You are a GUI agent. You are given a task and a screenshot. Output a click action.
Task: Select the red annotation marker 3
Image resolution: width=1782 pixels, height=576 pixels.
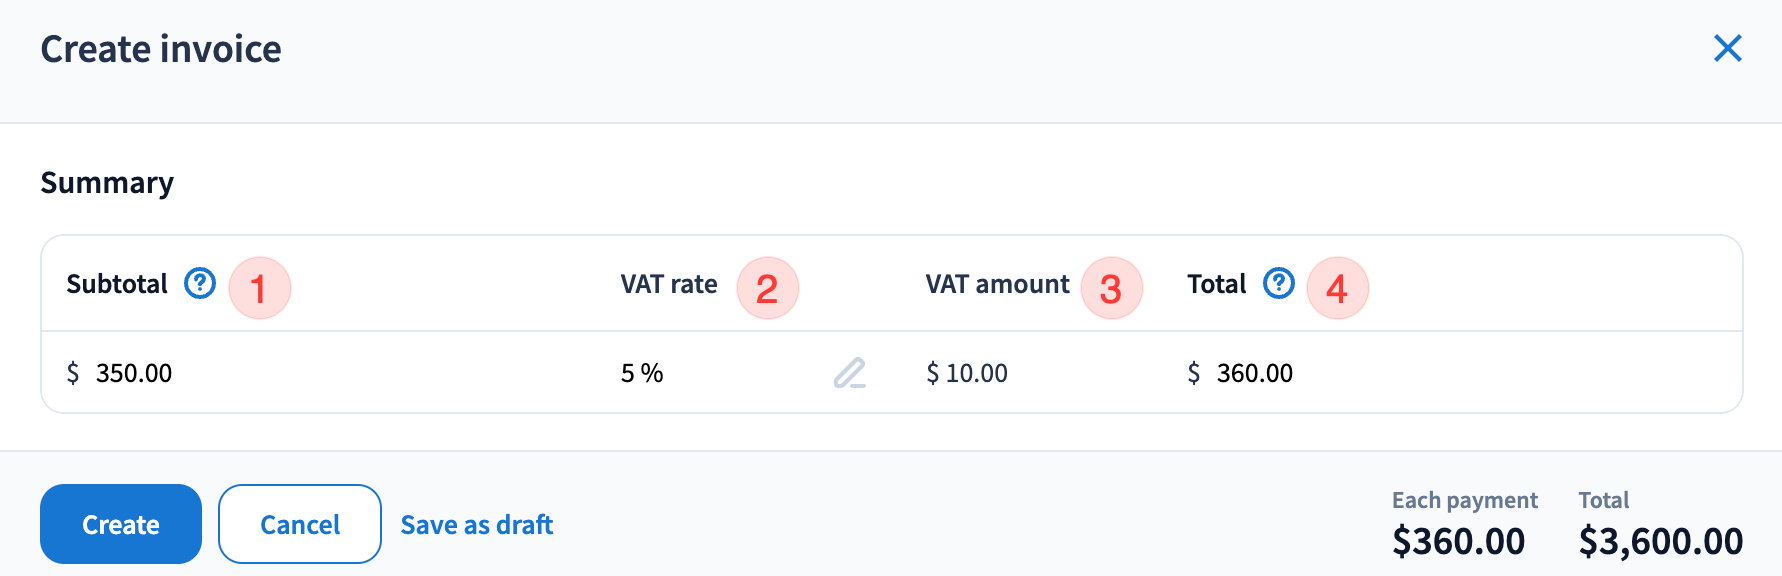pyautogui.click(x=1111, y=288)
